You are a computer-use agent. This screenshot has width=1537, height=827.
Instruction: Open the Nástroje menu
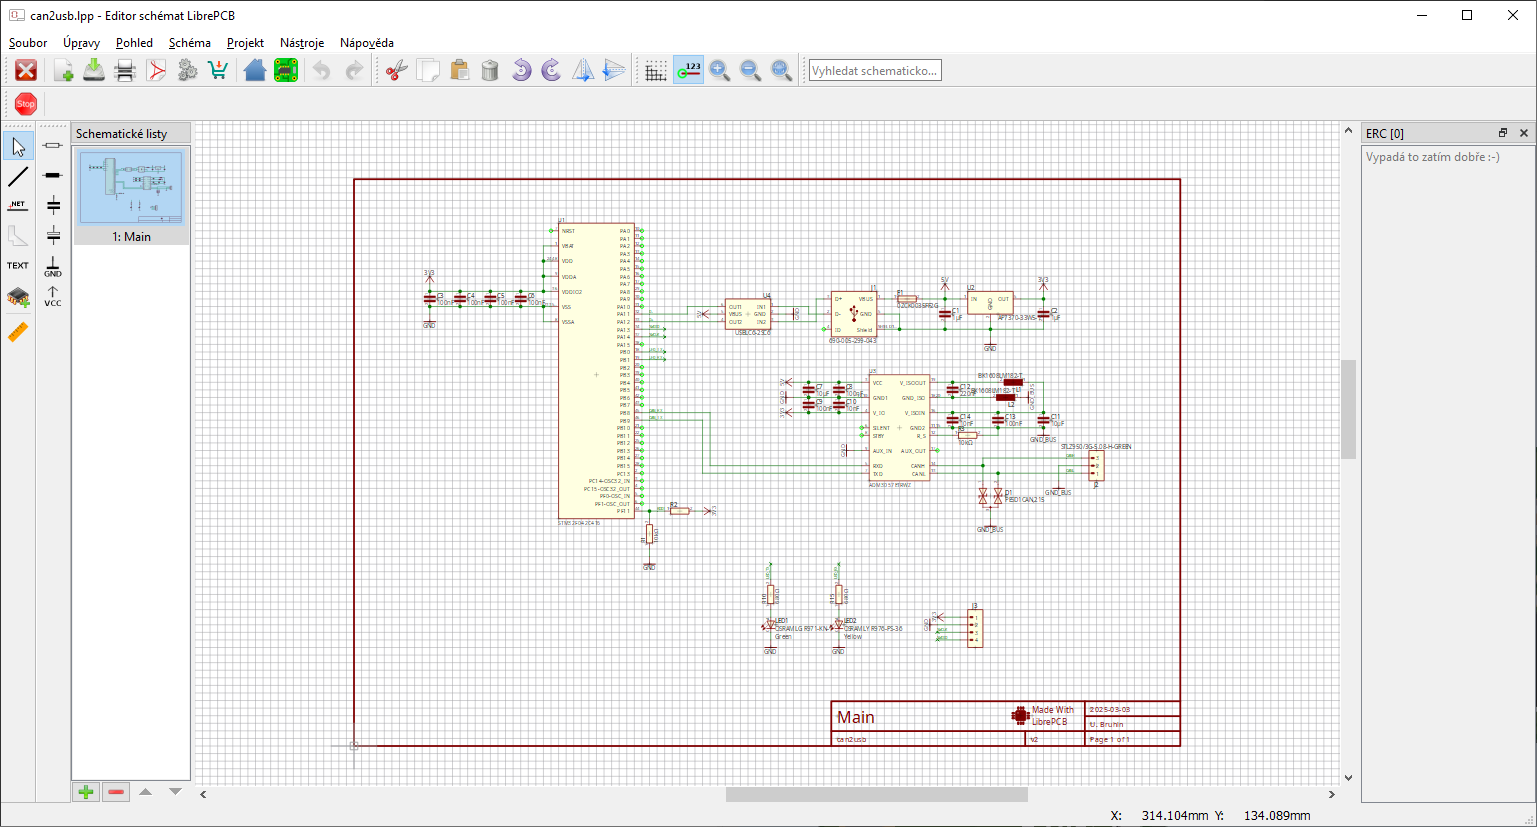(301, 43)
